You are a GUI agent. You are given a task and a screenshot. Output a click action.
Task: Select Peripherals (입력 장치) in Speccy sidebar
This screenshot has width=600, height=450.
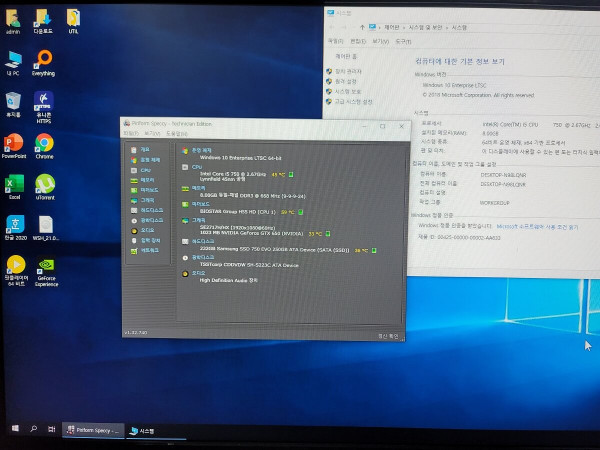[145, 241]
